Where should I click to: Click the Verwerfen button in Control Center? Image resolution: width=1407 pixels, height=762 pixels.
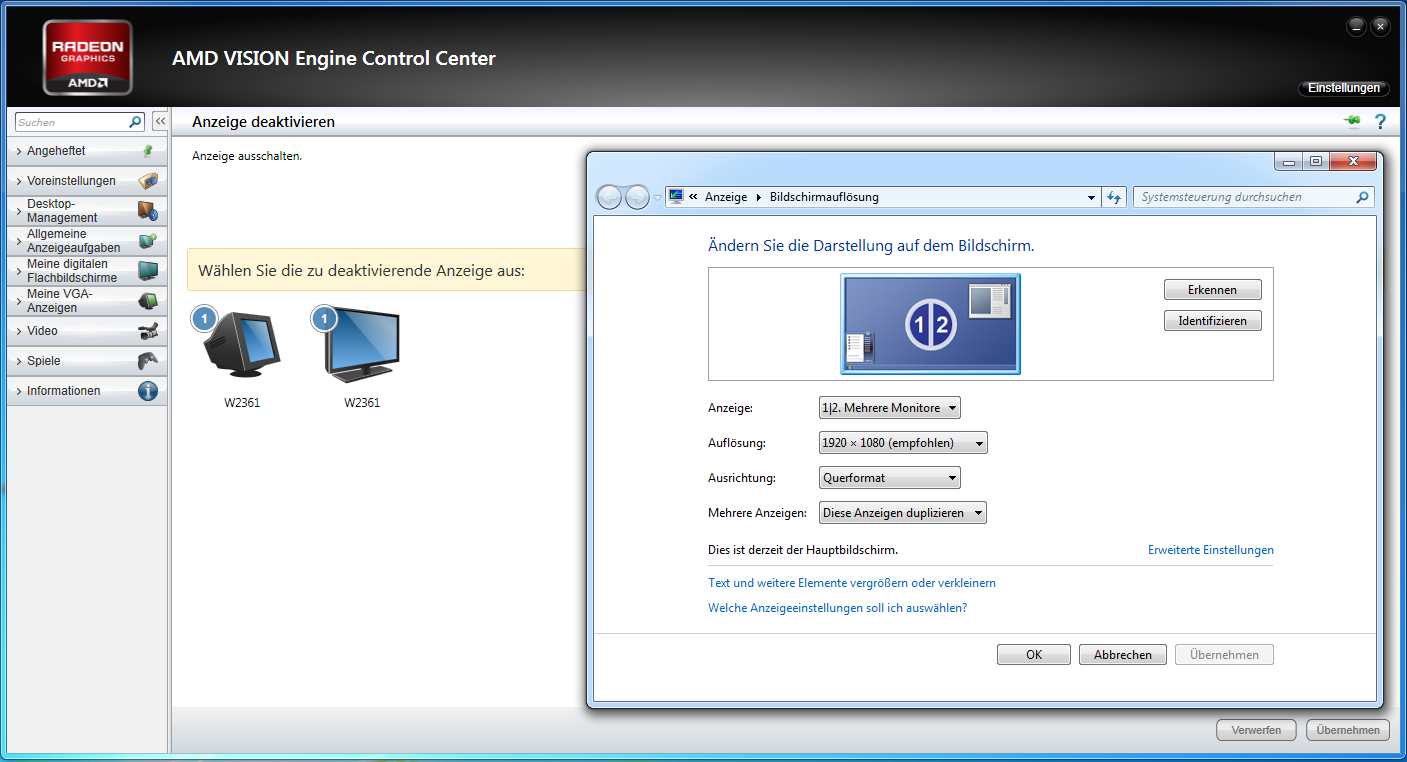(x=1256, y=730)
